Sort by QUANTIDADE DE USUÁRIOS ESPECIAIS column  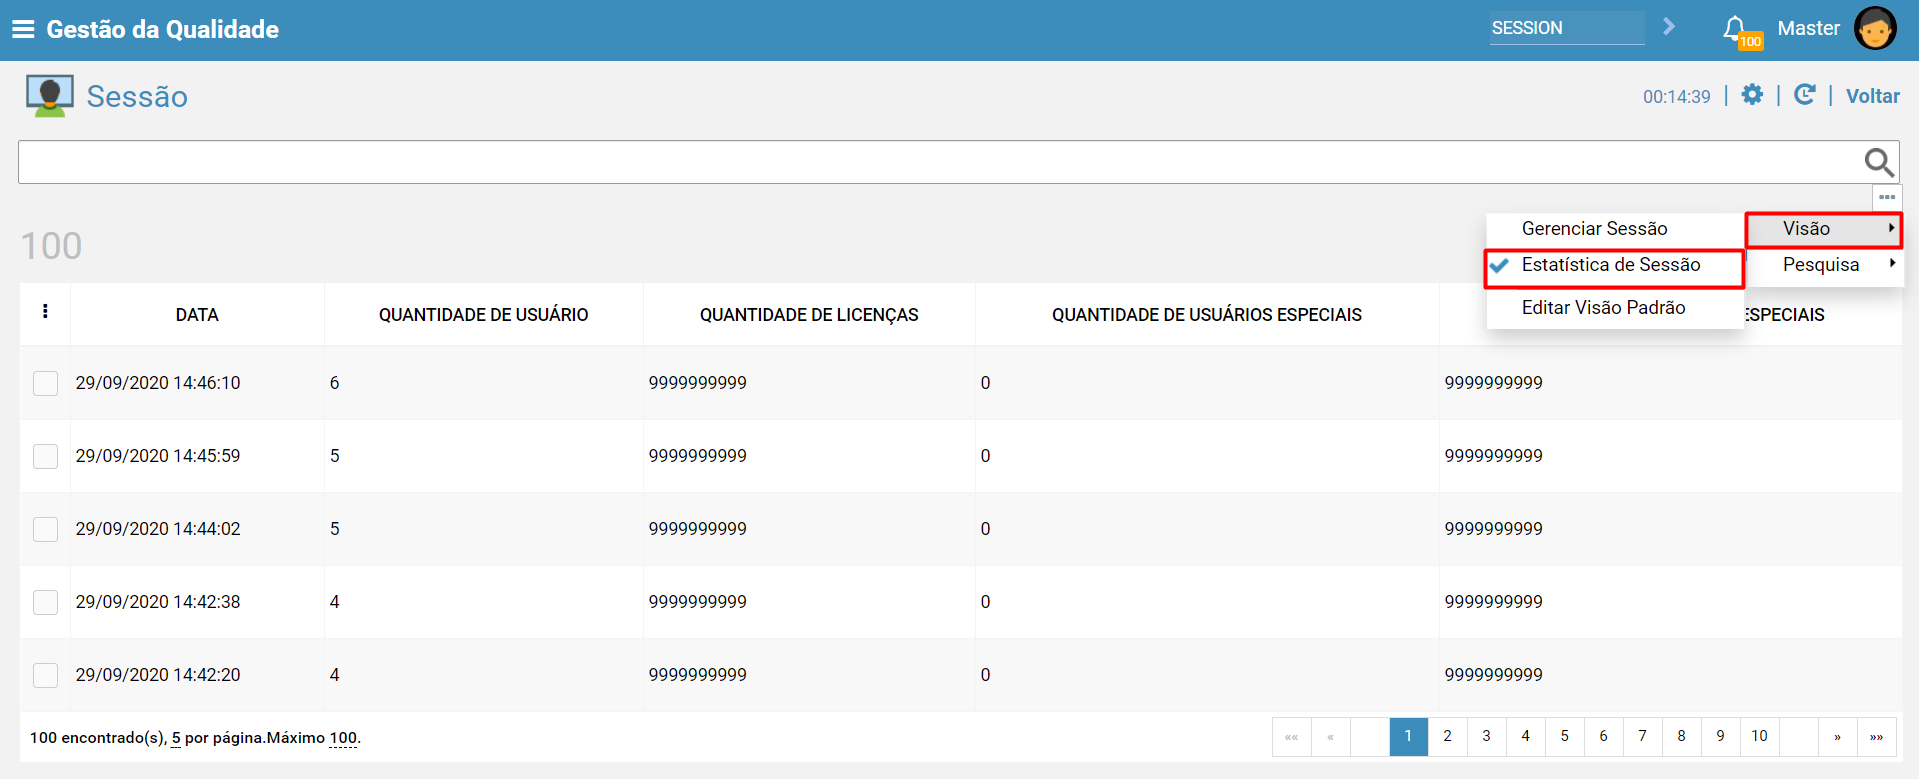pos(1206,315)
